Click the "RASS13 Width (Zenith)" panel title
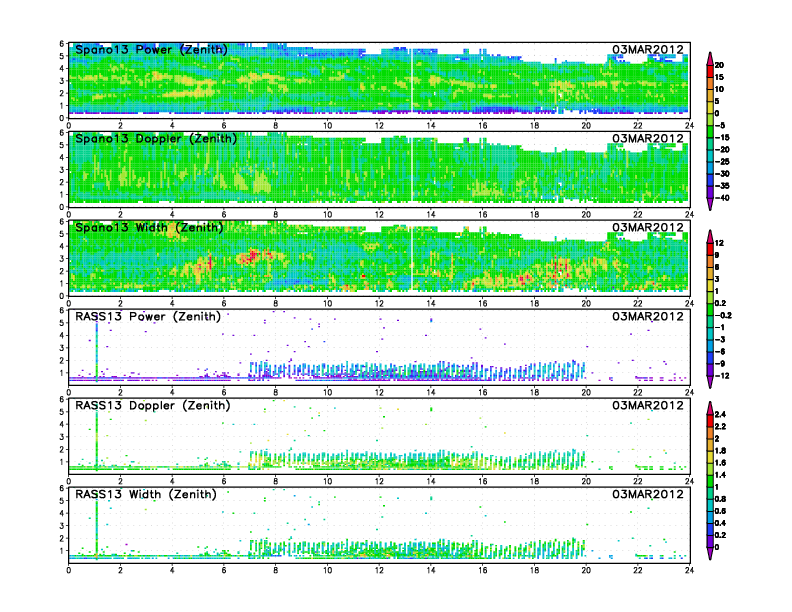792x612 pixels. tap(146, 494)
